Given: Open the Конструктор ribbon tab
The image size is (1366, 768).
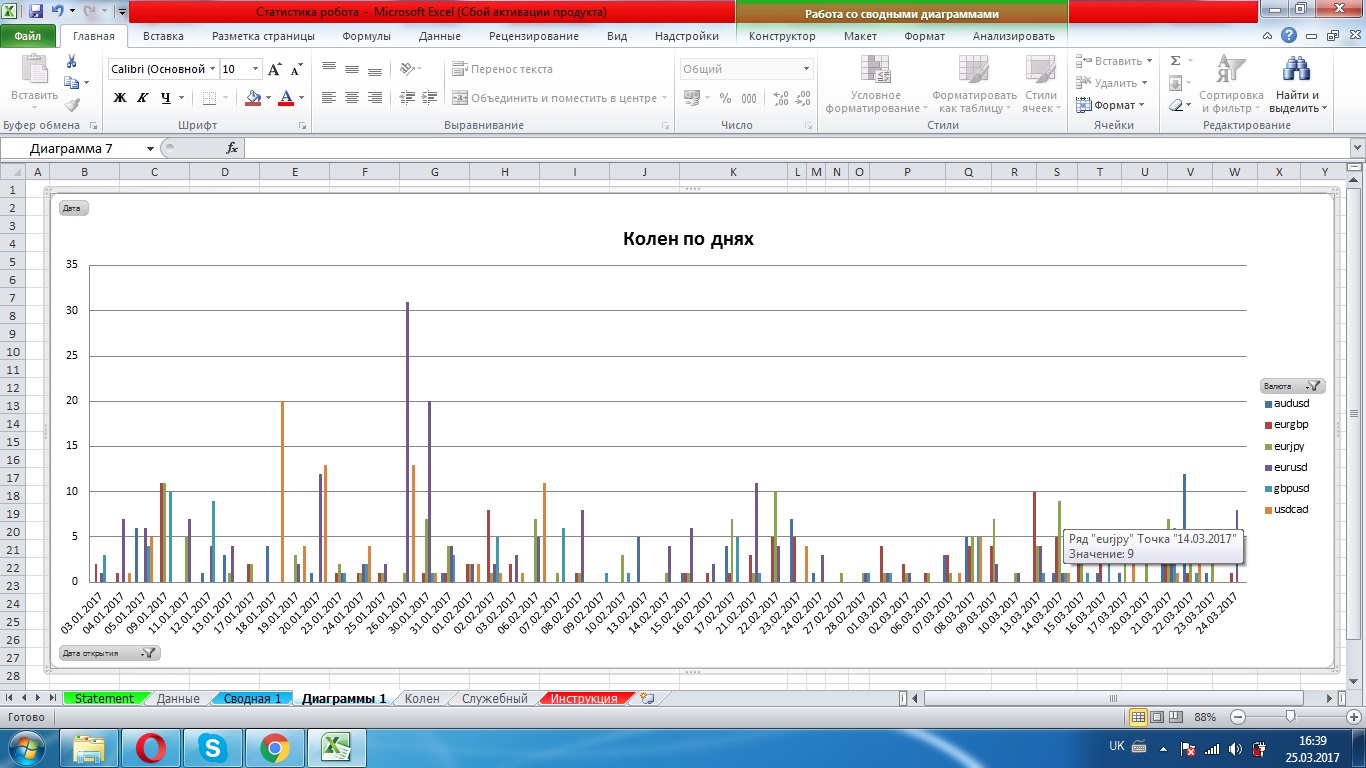Looking at the screenshot, I should point(782,36).
